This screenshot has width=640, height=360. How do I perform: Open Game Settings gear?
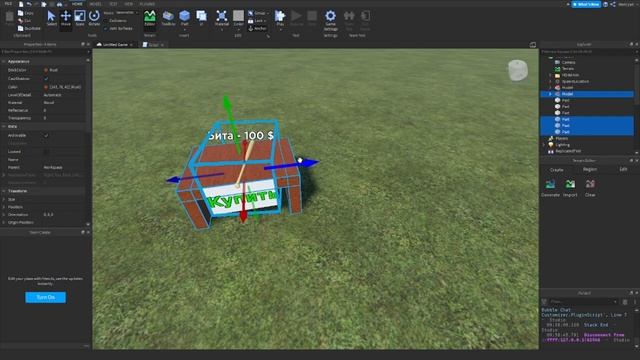330,20
